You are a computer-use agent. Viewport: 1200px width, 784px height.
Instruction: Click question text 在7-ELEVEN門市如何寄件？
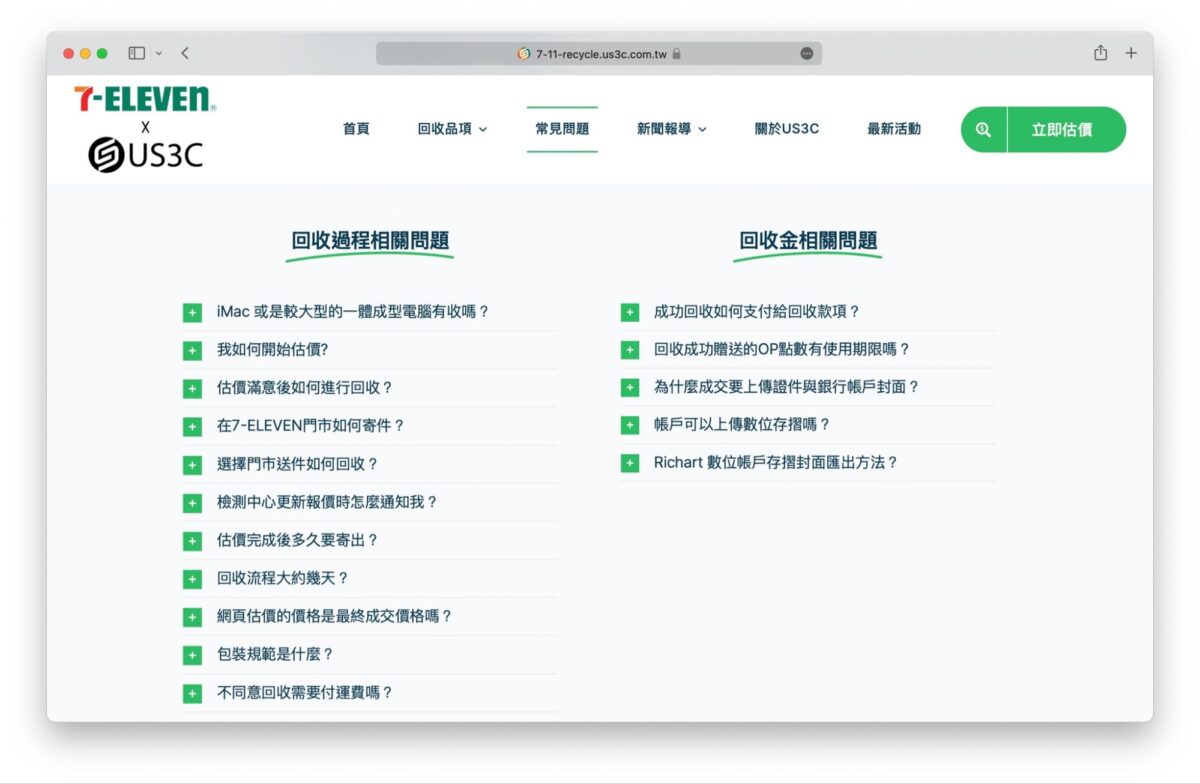coord(310,425)
